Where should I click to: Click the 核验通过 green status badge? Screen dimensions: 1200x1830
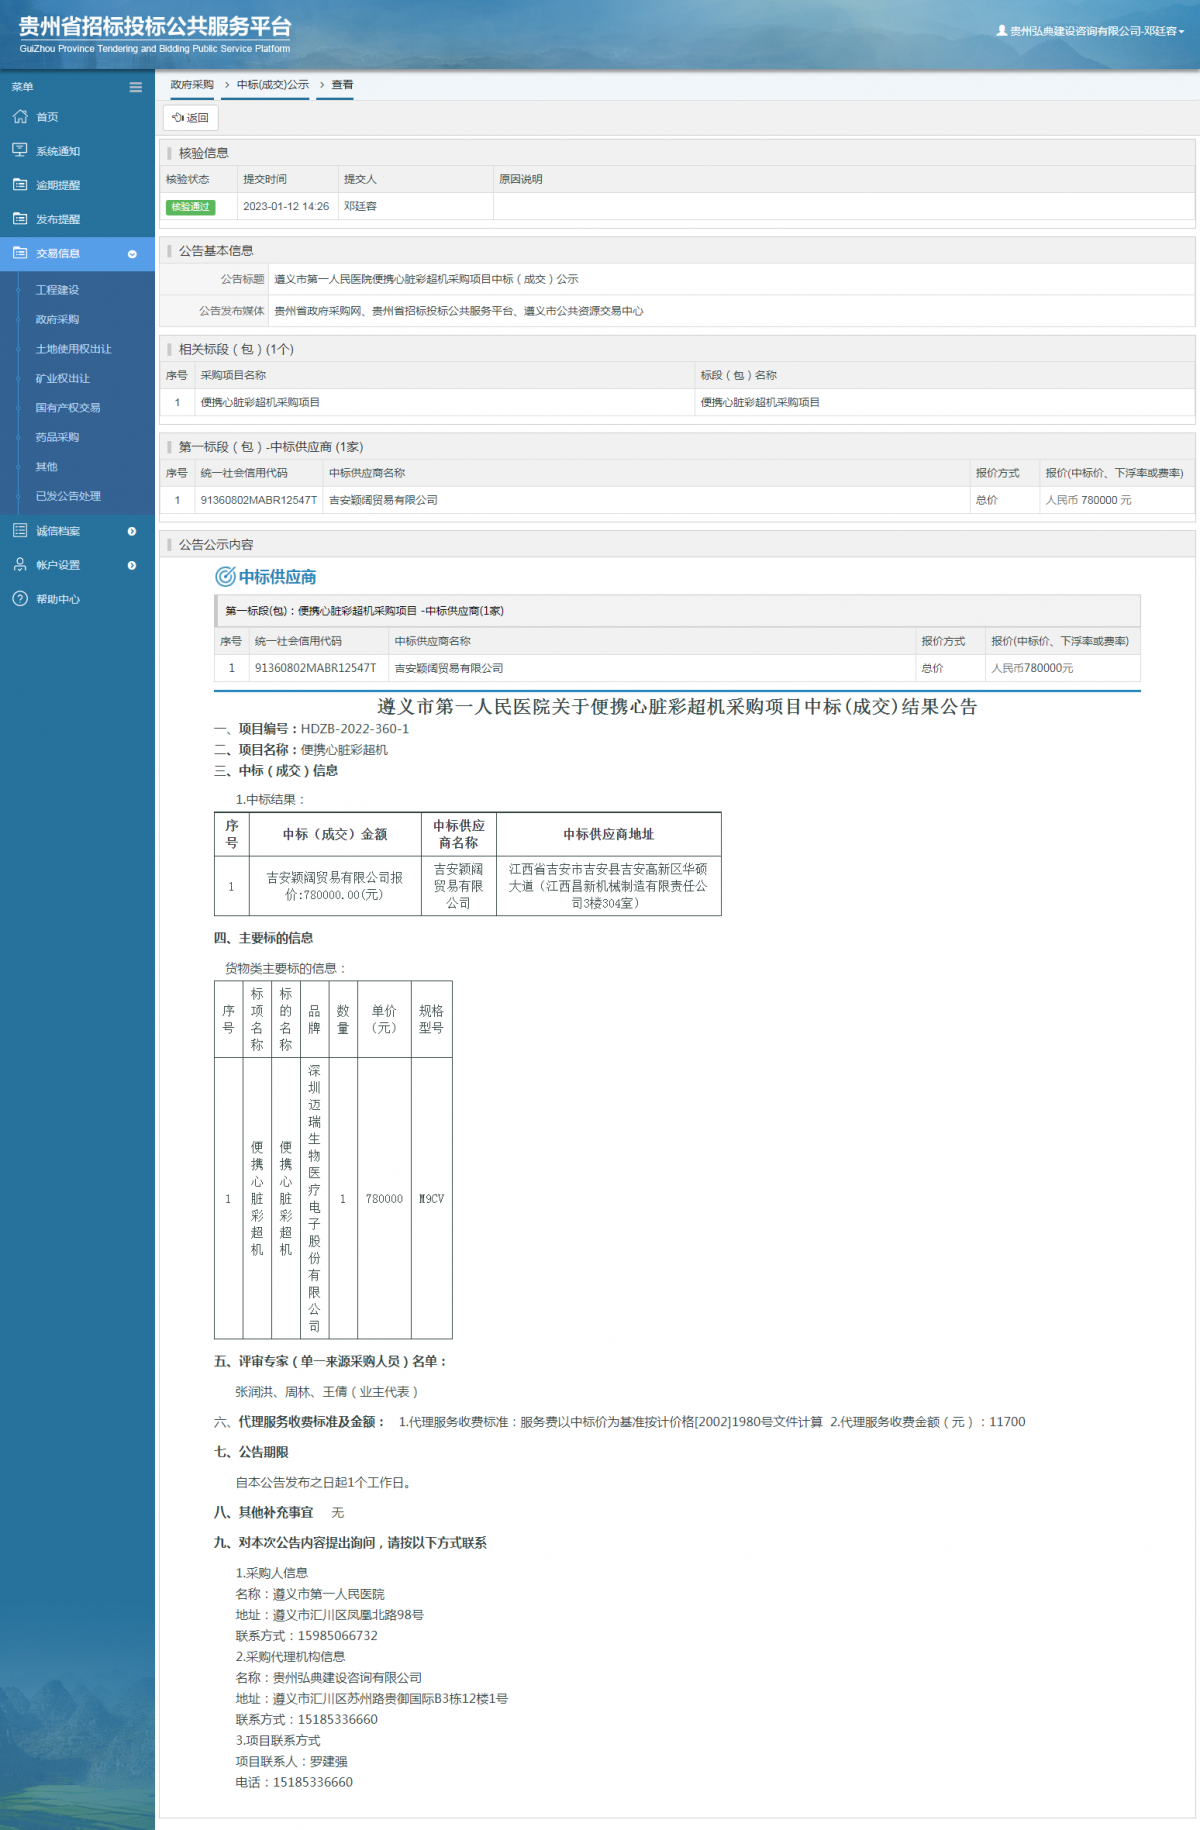pos(190,207)
